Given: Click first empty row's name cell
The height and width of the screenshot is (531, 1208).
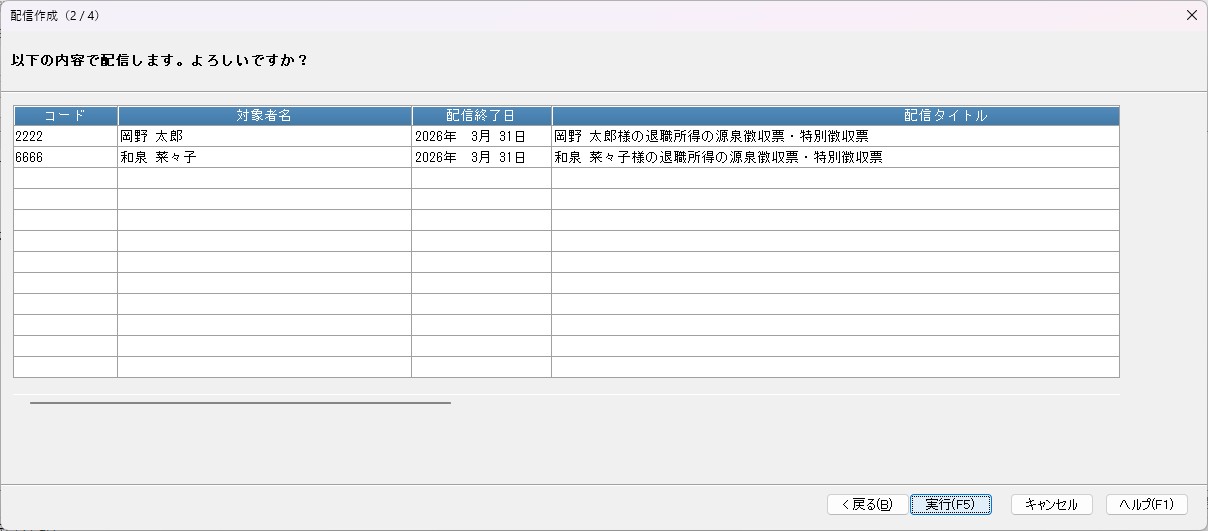Looking at the screenshot, I should click(x=264, y=178).
